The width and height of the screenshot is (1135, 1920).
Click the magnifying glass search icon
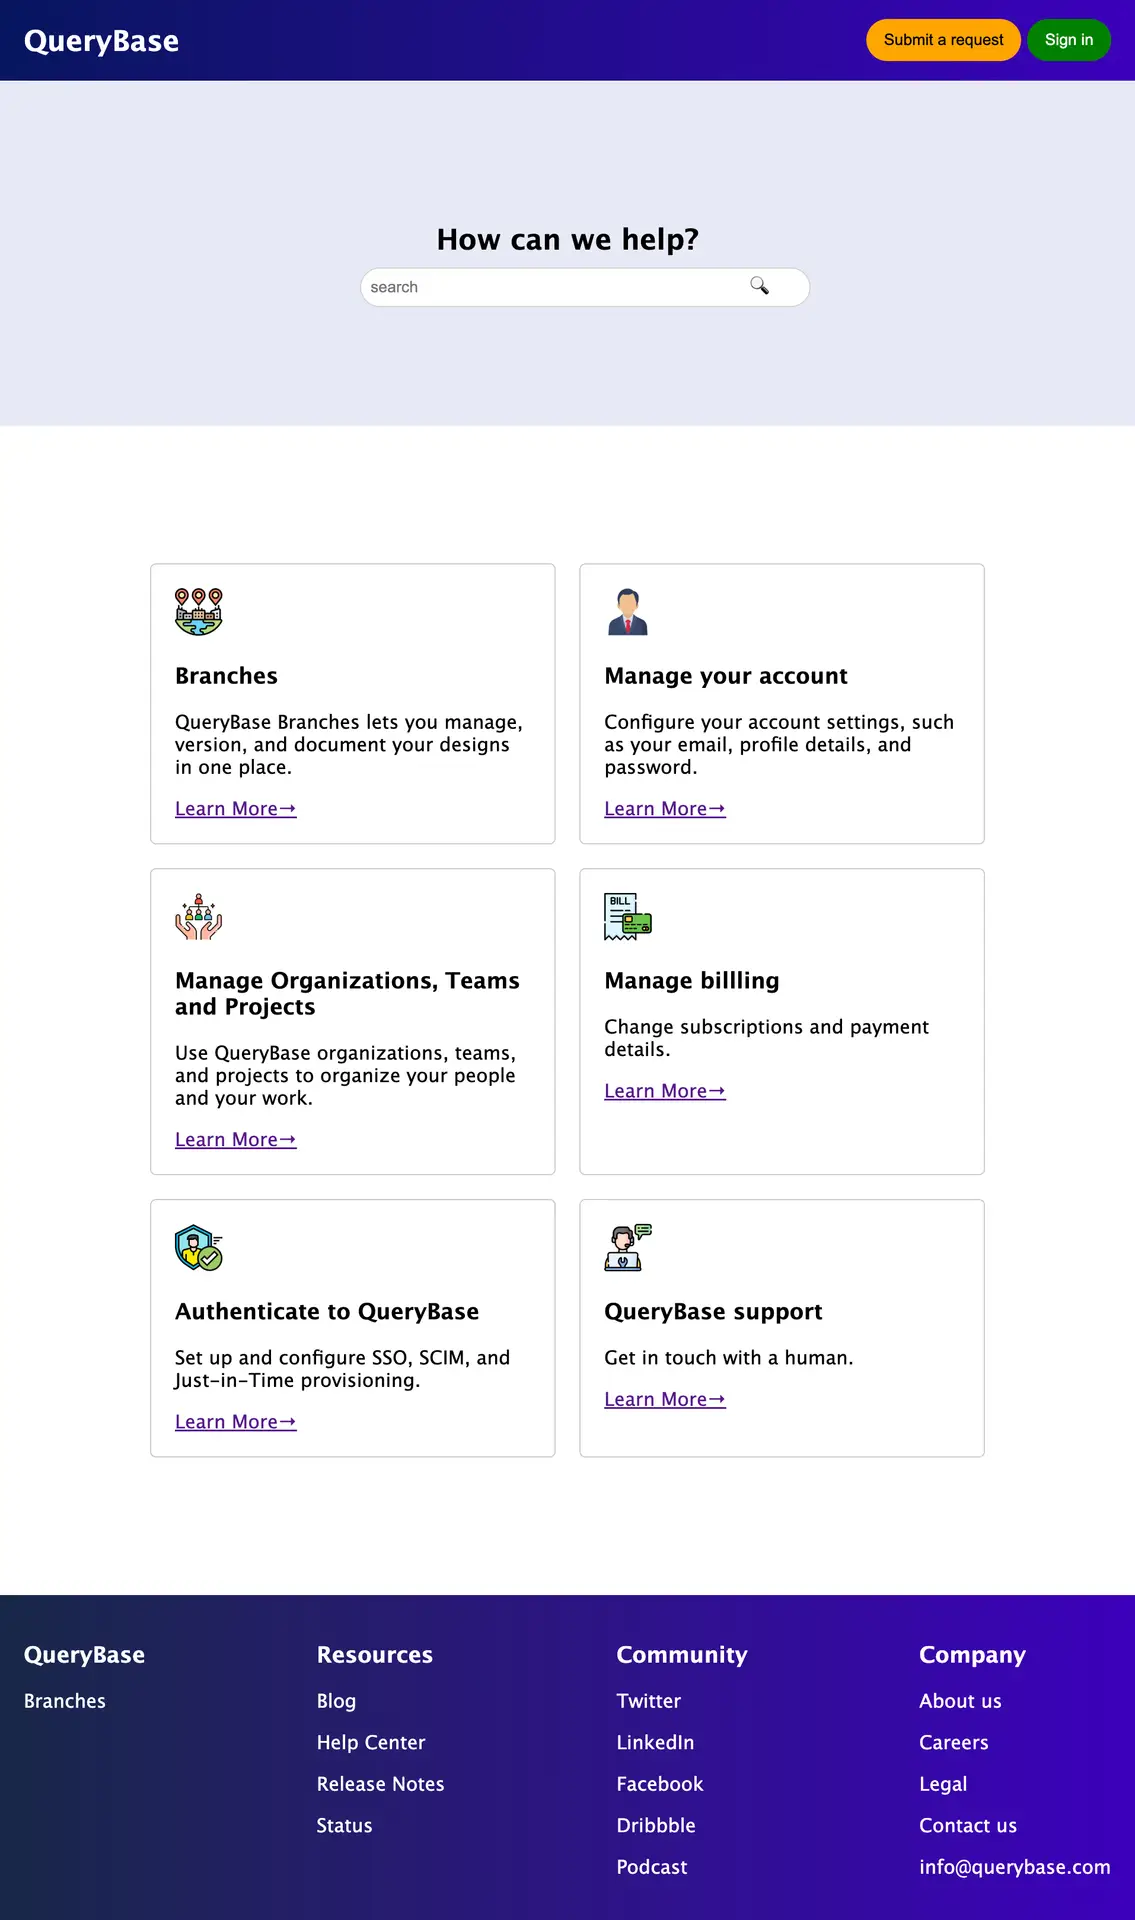tap(760, 286)
